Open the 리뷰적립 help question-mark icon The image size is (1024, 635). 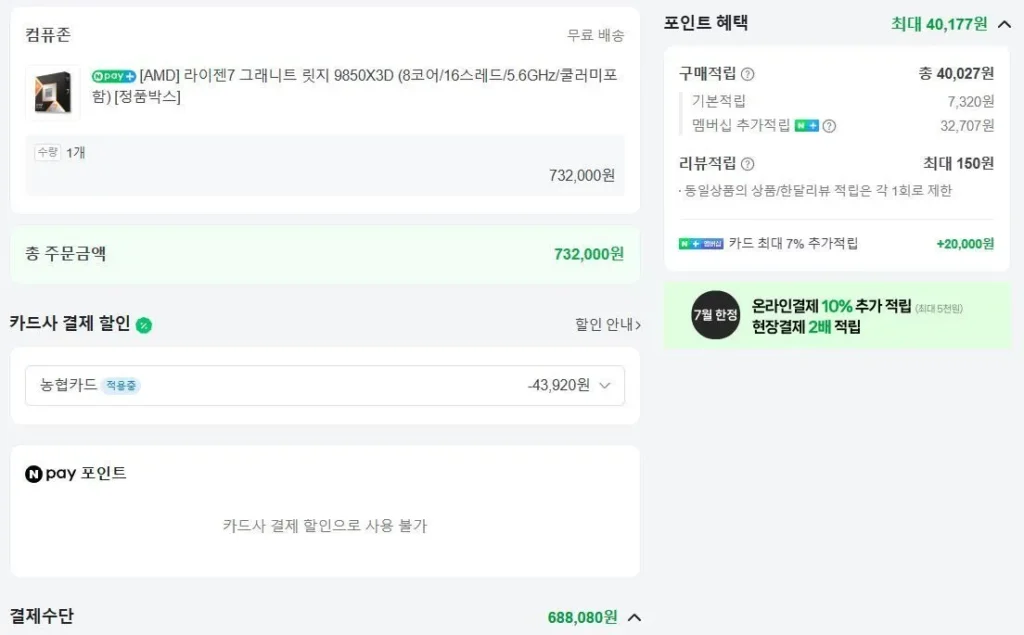click(748, 164)
